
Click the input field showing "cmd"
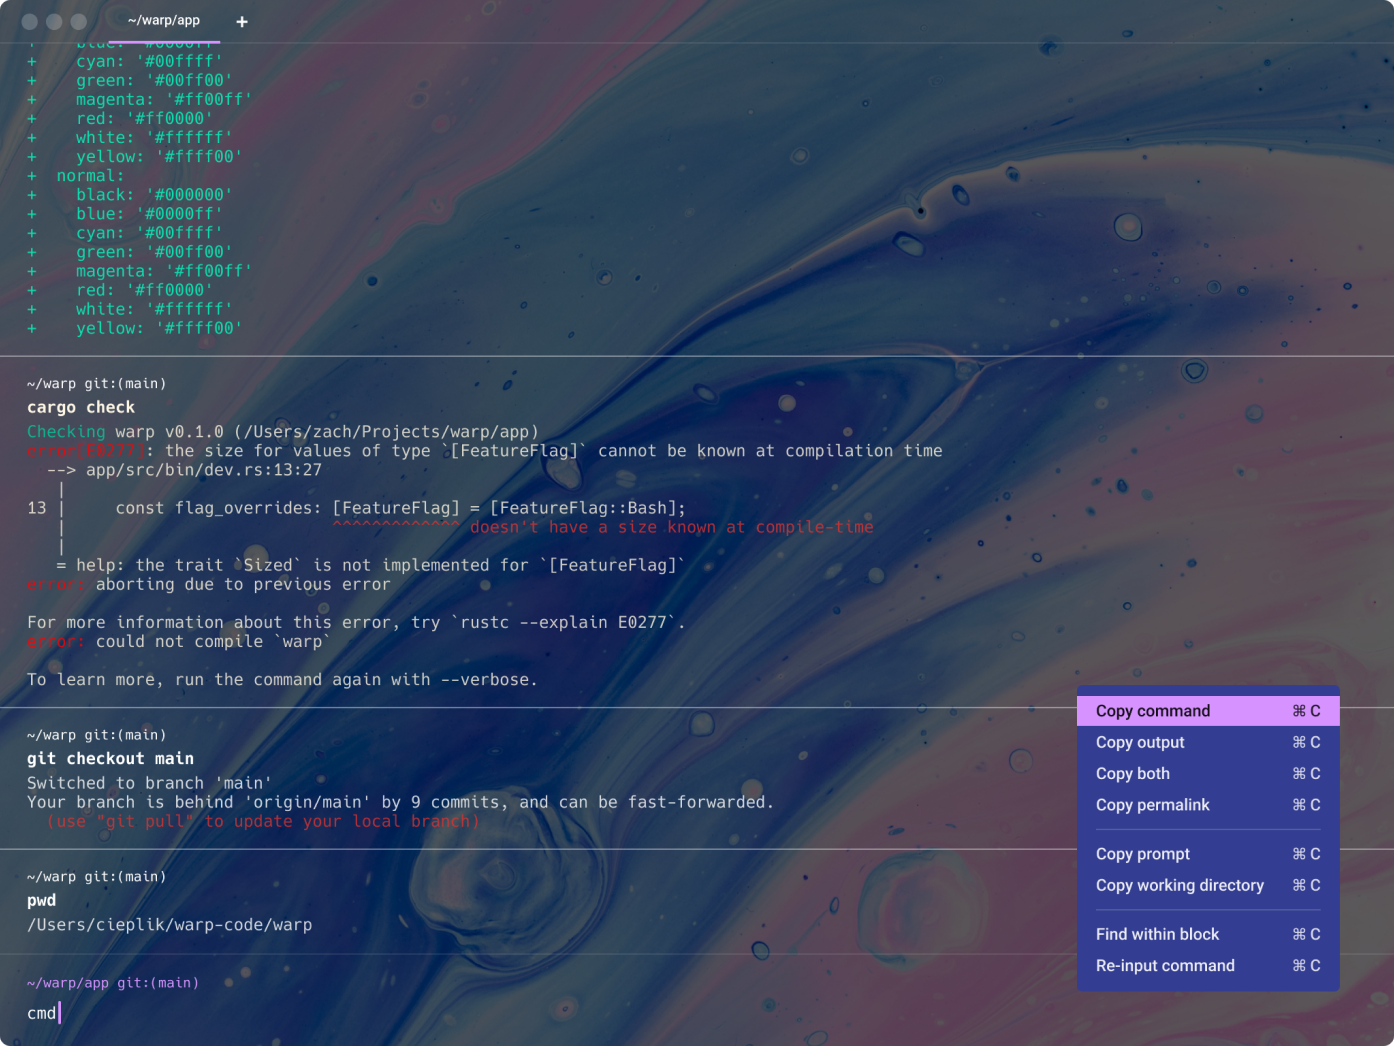tap(42, 1013)
